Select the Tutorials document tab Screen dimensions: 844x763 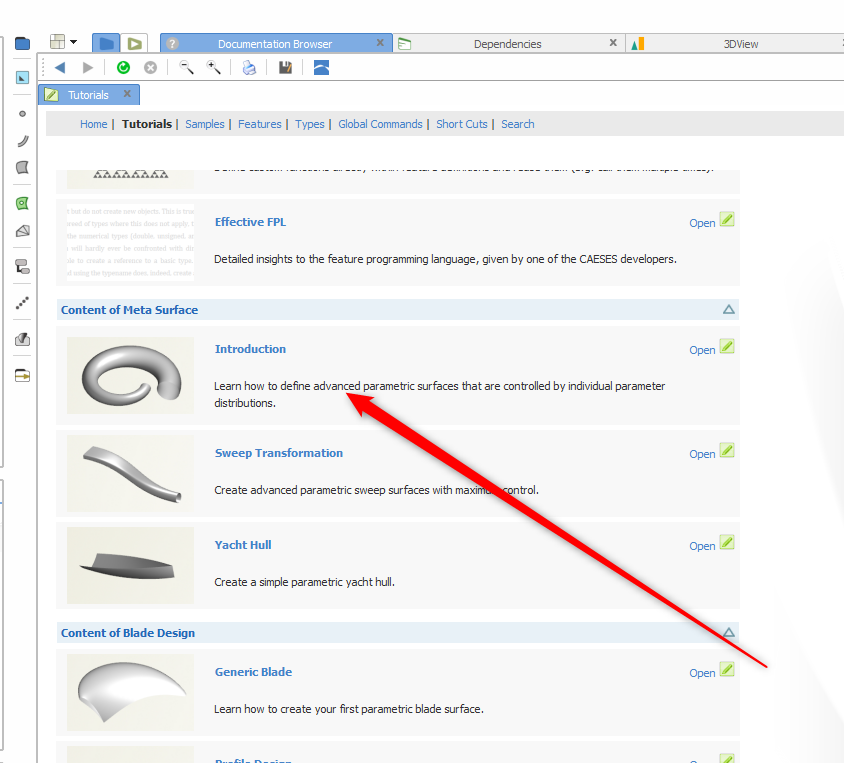tap(89, 95)
